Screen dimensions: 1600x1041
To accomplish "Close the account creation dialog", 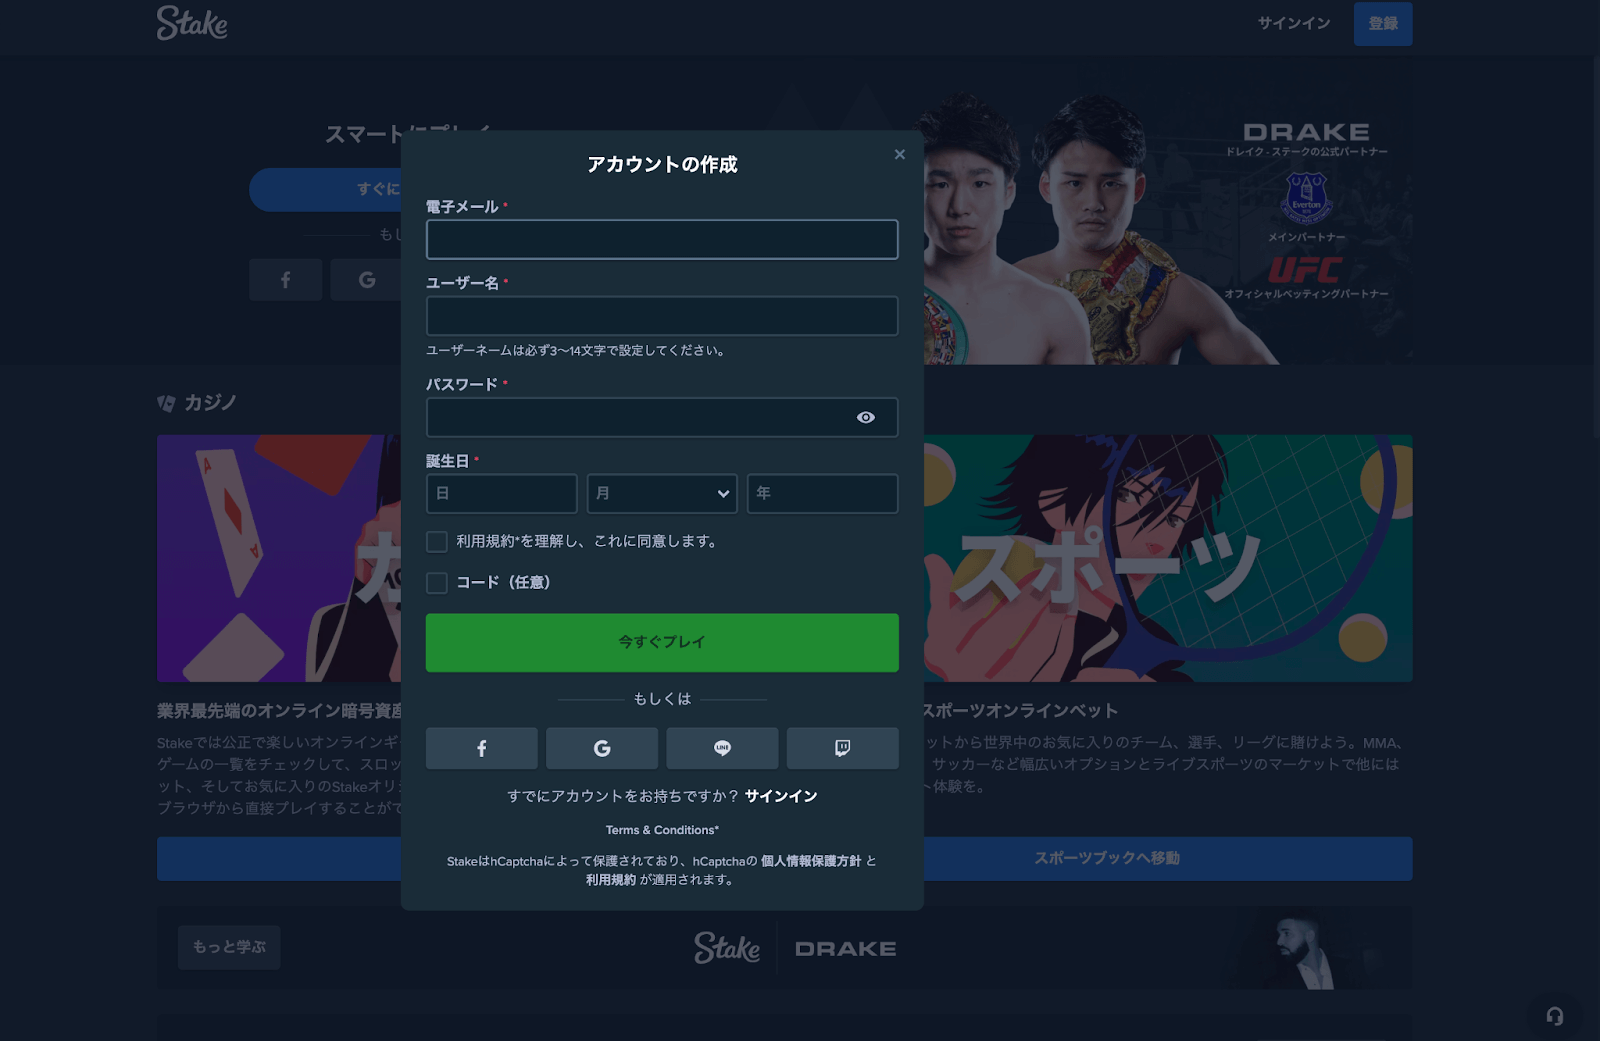I will point(899,154).
